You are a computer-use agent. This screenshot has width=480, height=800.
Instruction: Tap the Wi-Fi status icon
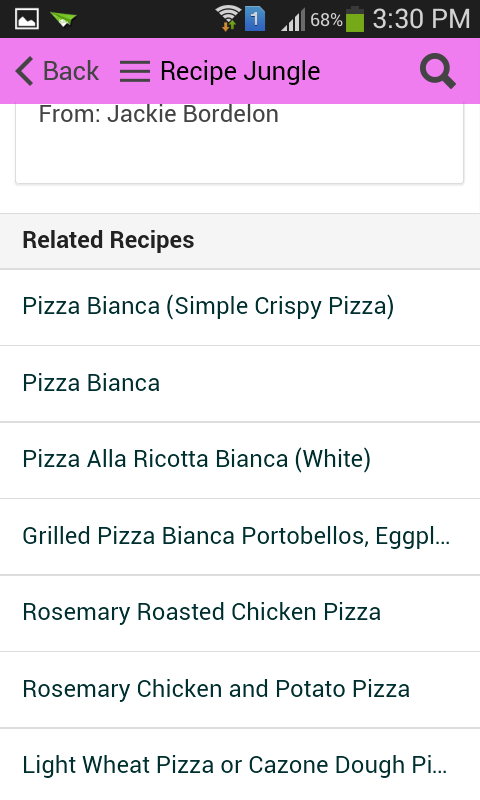(x=228, y=18)
